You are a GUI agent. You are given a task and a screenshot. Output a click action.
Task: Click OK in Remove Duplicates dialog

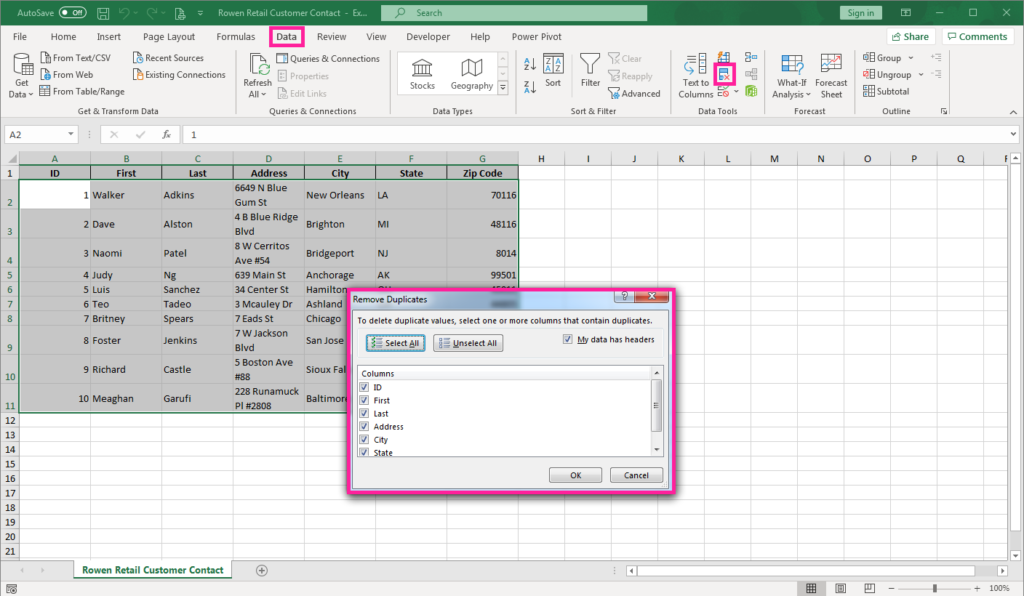click(x=575, y=475)
